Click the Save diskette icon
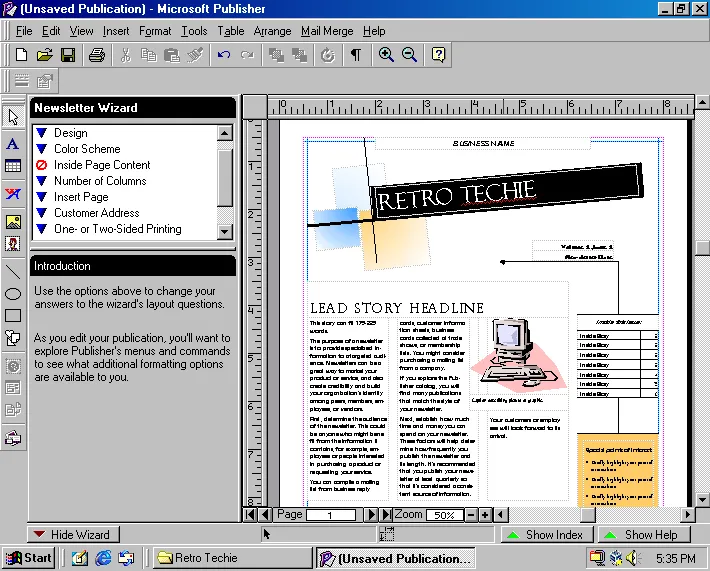 pyautogui.click(x=68, y=55)
